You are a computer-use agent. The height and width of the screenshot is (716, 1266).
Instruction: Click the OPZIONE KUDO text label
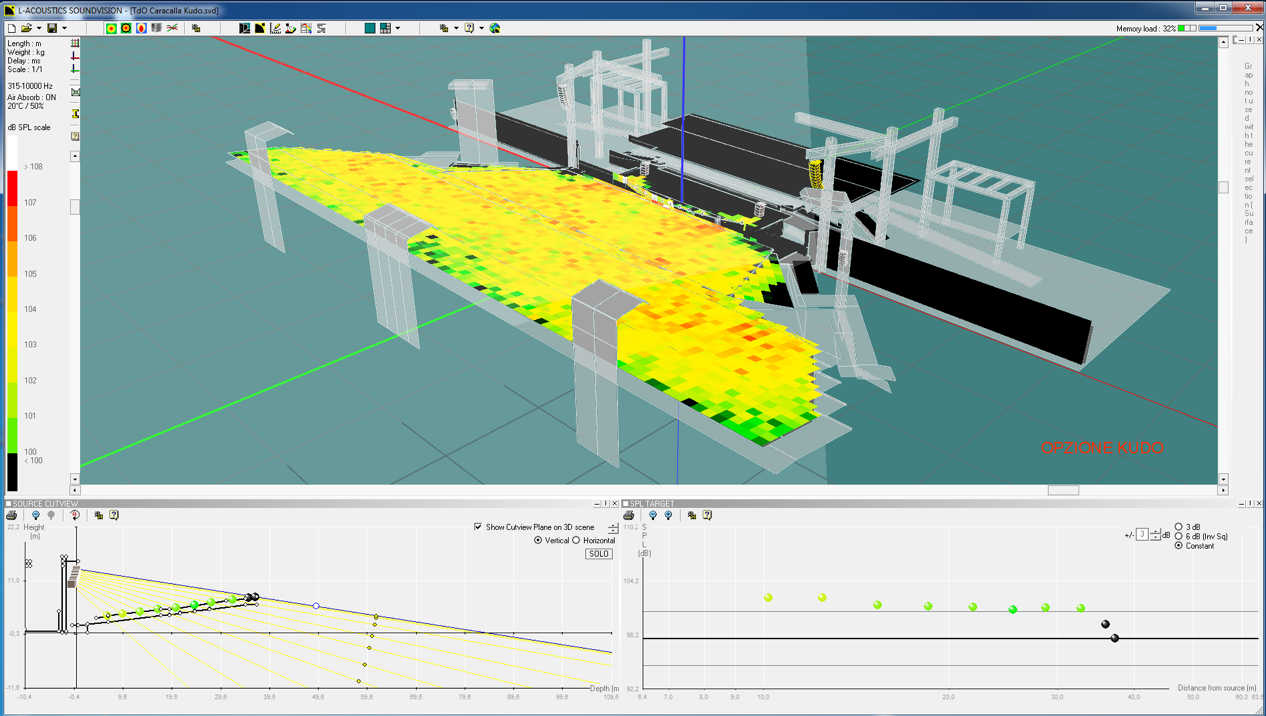1102,448
